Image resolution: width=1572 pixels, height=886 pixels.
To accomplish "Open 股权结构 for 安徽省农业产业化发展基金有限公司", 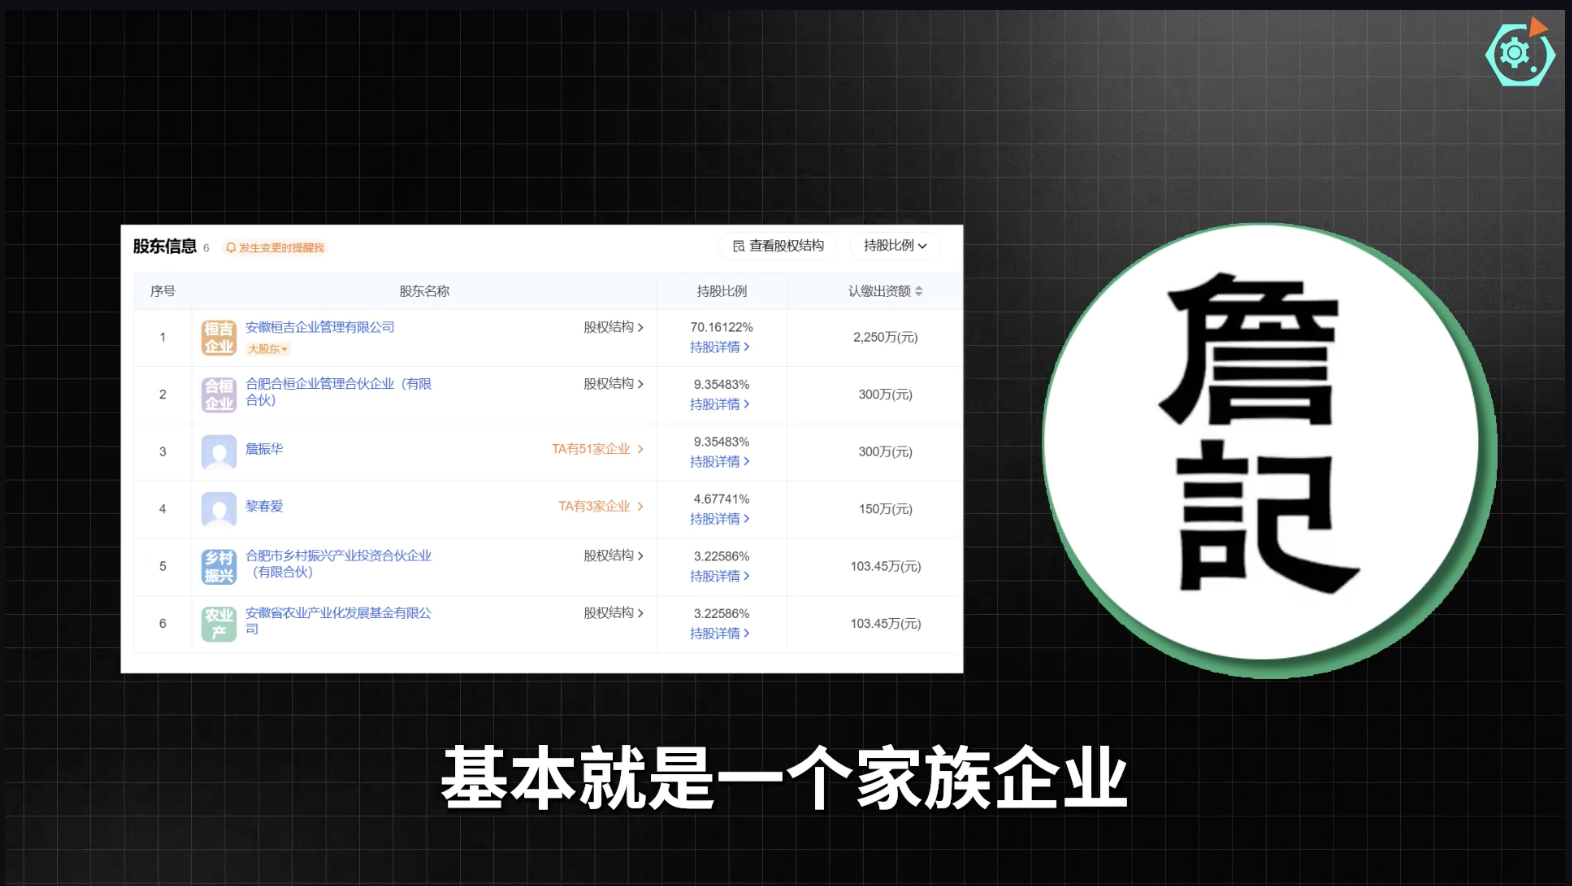I will click(x=613, y=613).
